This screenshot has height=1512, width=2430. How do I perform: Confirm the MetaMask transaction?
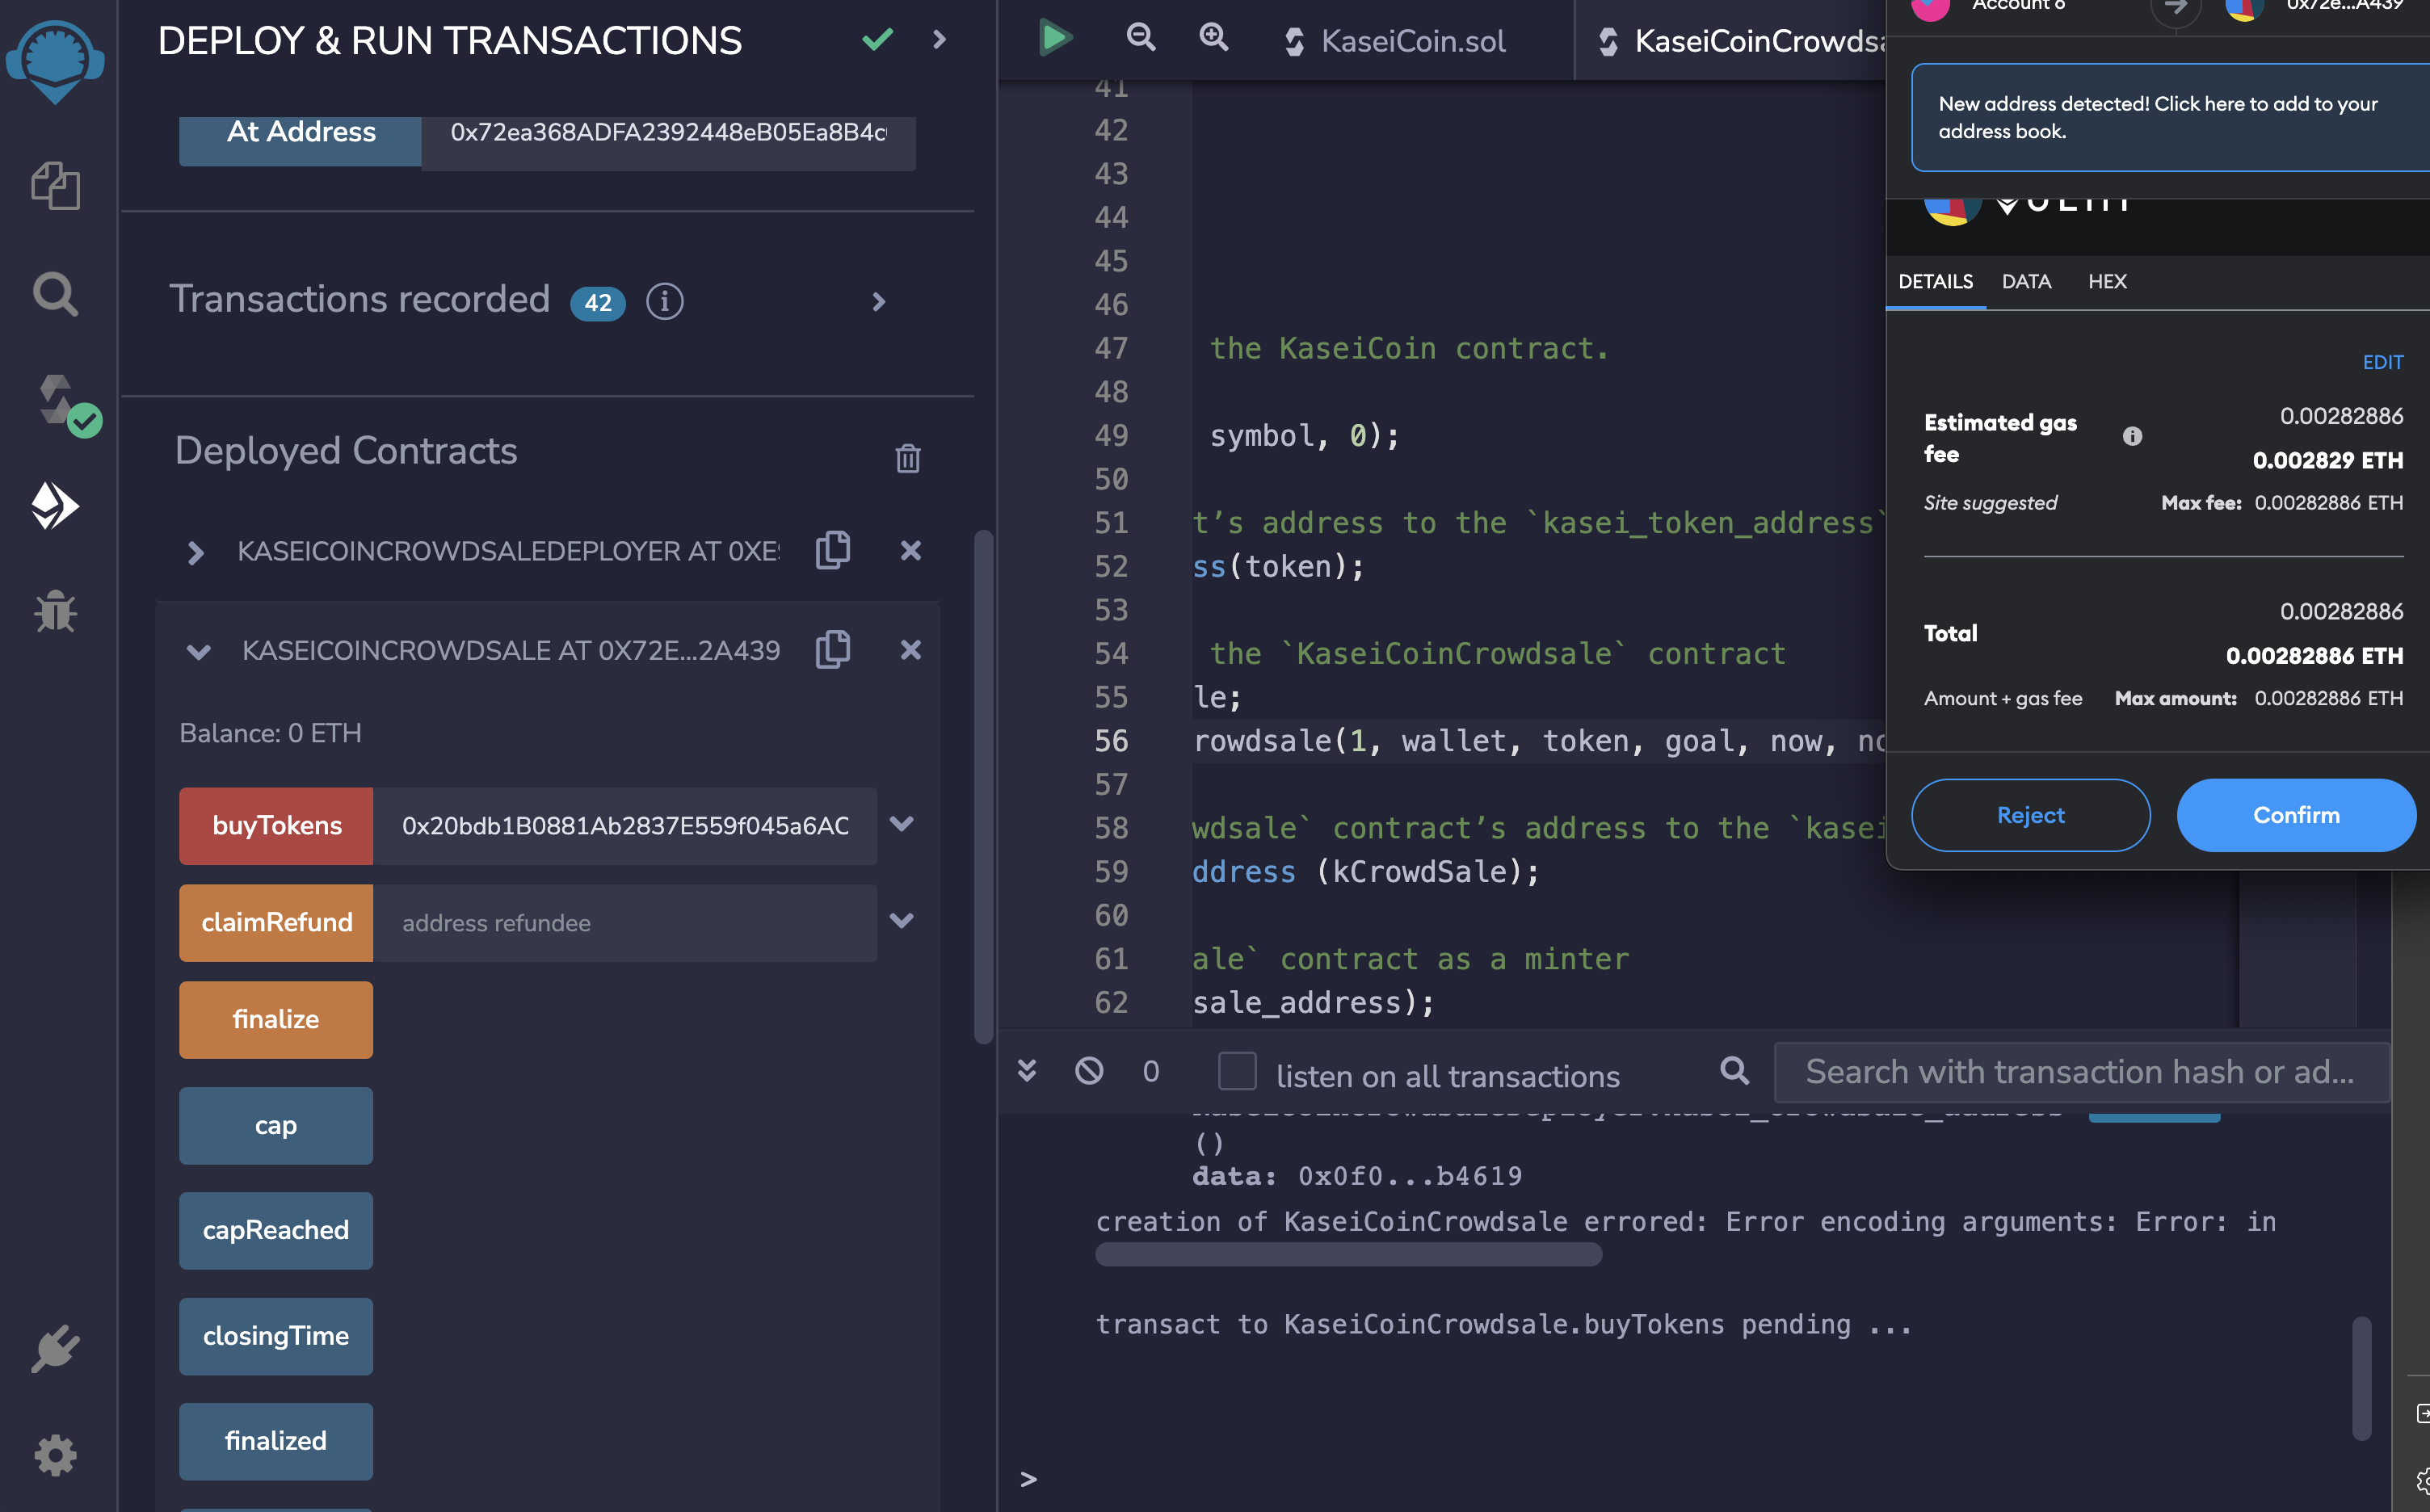(2295, 815)
